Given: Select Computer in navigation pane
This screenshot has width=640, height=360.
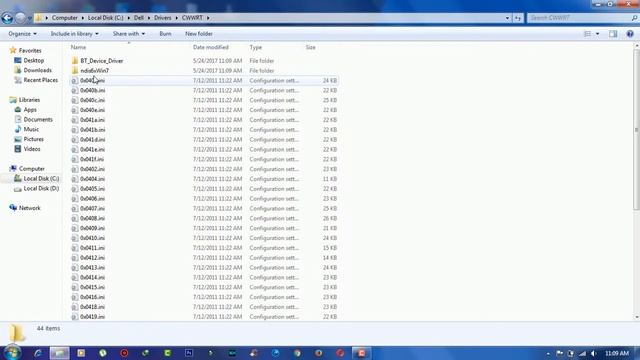Looking at the screenshot, I should 31,169.
